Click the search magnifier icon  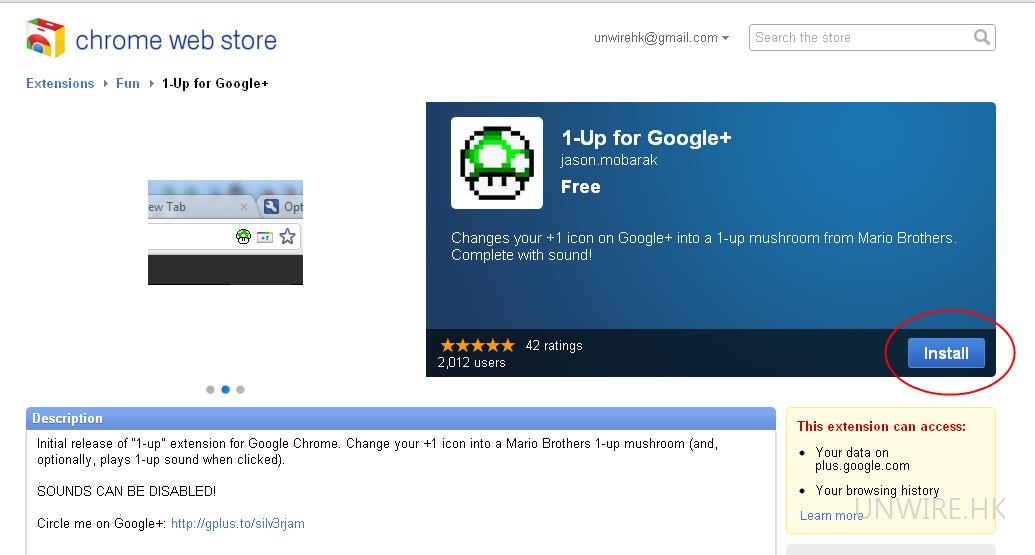[x=982, y=38]
